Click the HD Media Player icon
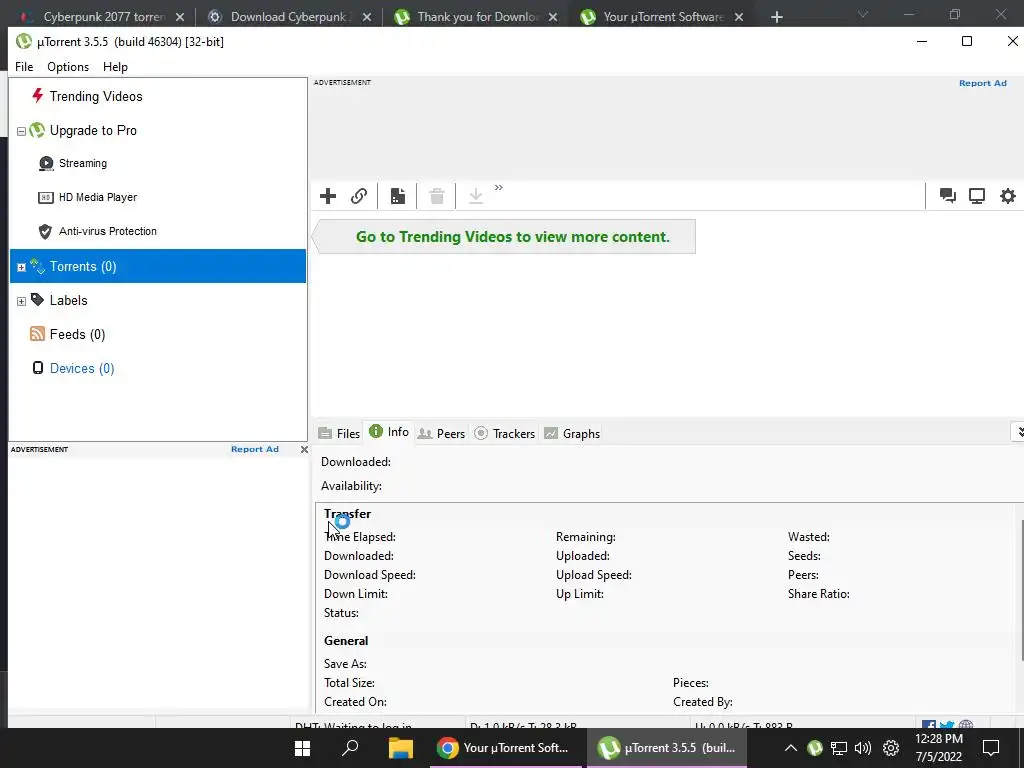Image resolution: width=1024 pixels, height=768 pixels. tap(46, 197)
